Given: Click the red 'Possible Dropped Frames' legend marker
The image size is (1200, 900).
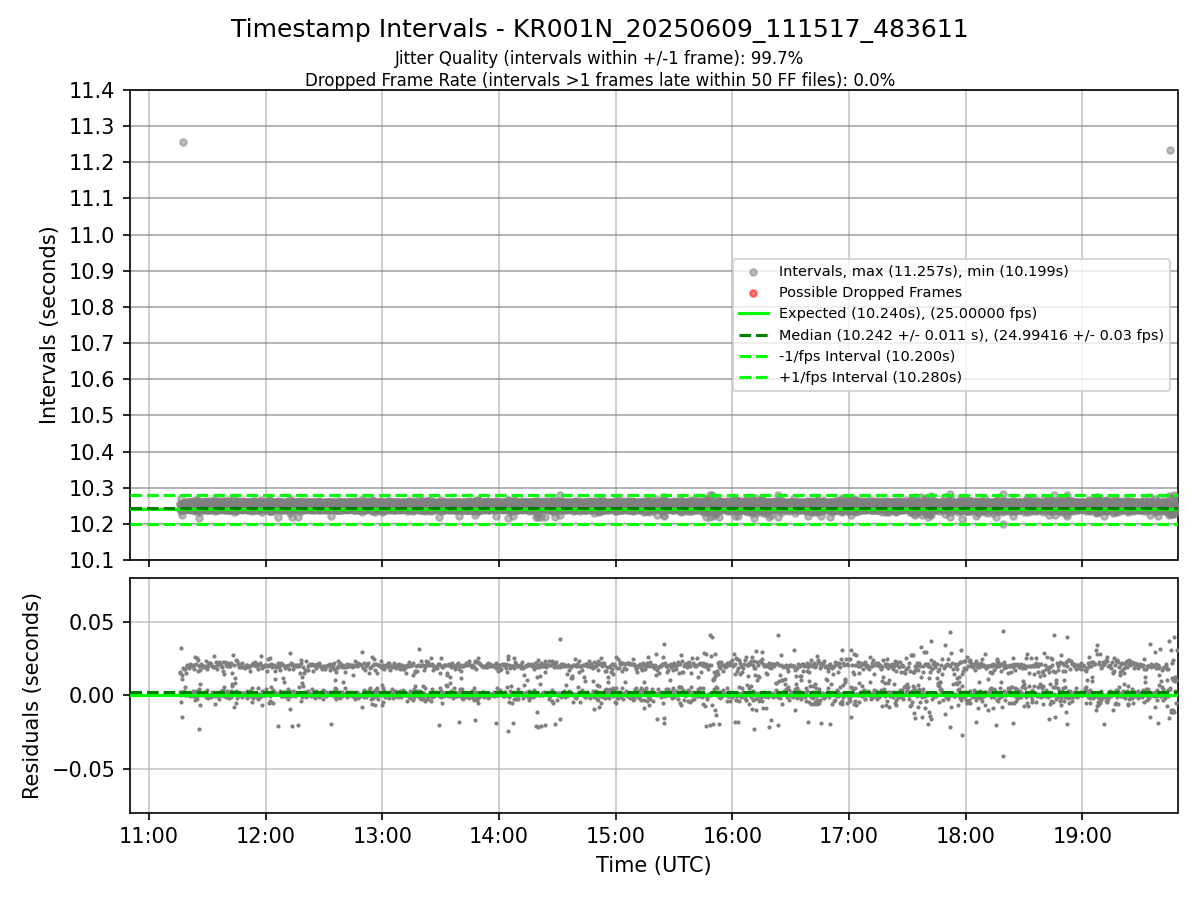Looking at the screenshot, I should click(753, 293).
